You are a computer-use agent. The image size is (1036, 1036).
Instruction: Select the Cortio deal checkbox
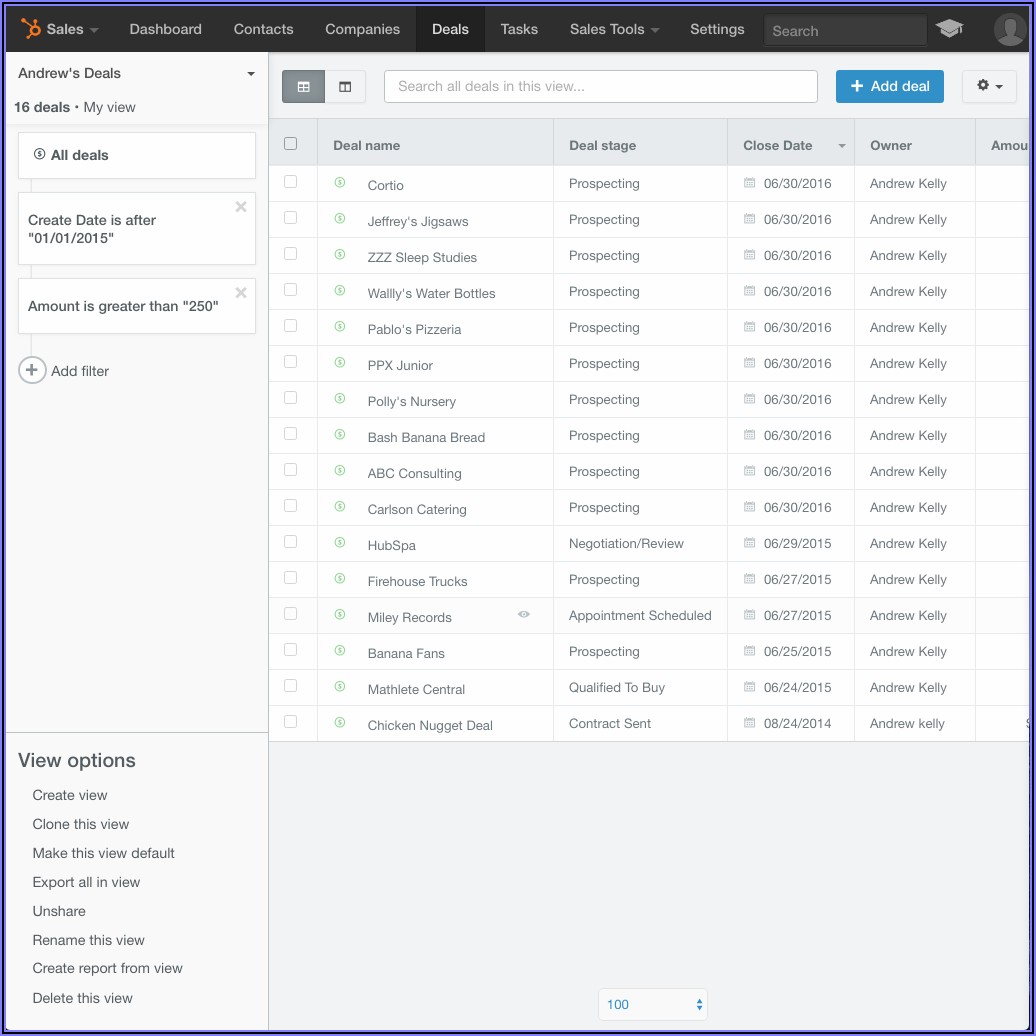[291, 182]
